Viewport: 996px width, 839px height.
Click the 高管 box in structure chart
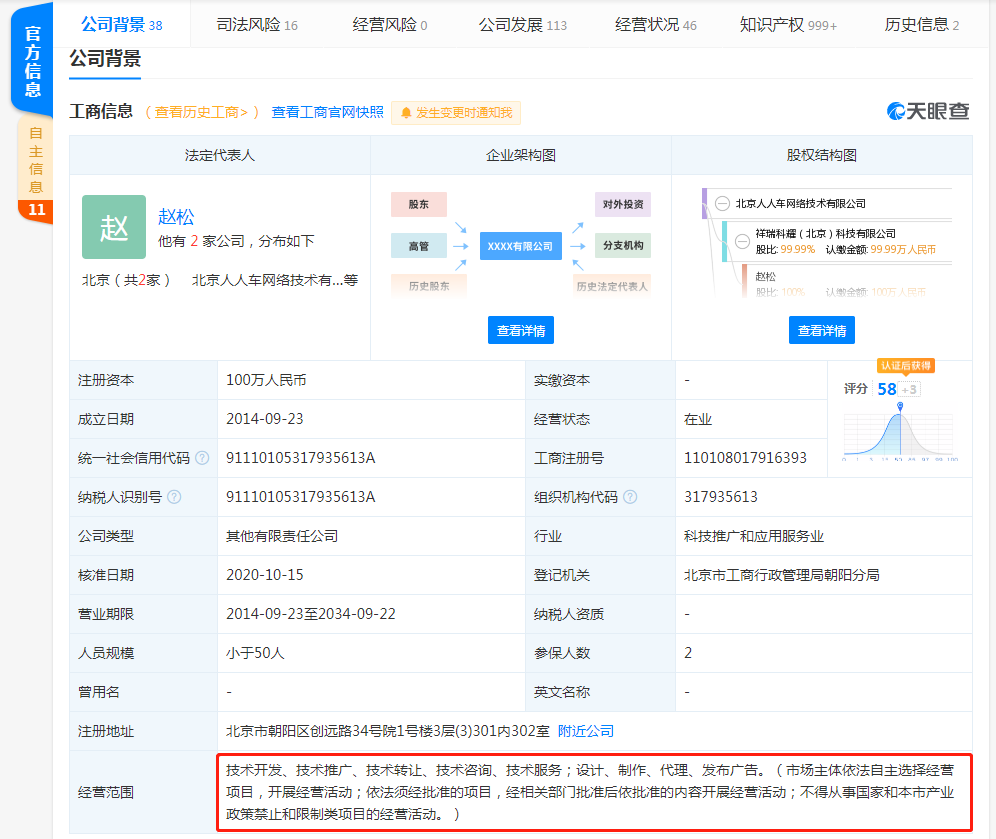click(x=419, y=246)
